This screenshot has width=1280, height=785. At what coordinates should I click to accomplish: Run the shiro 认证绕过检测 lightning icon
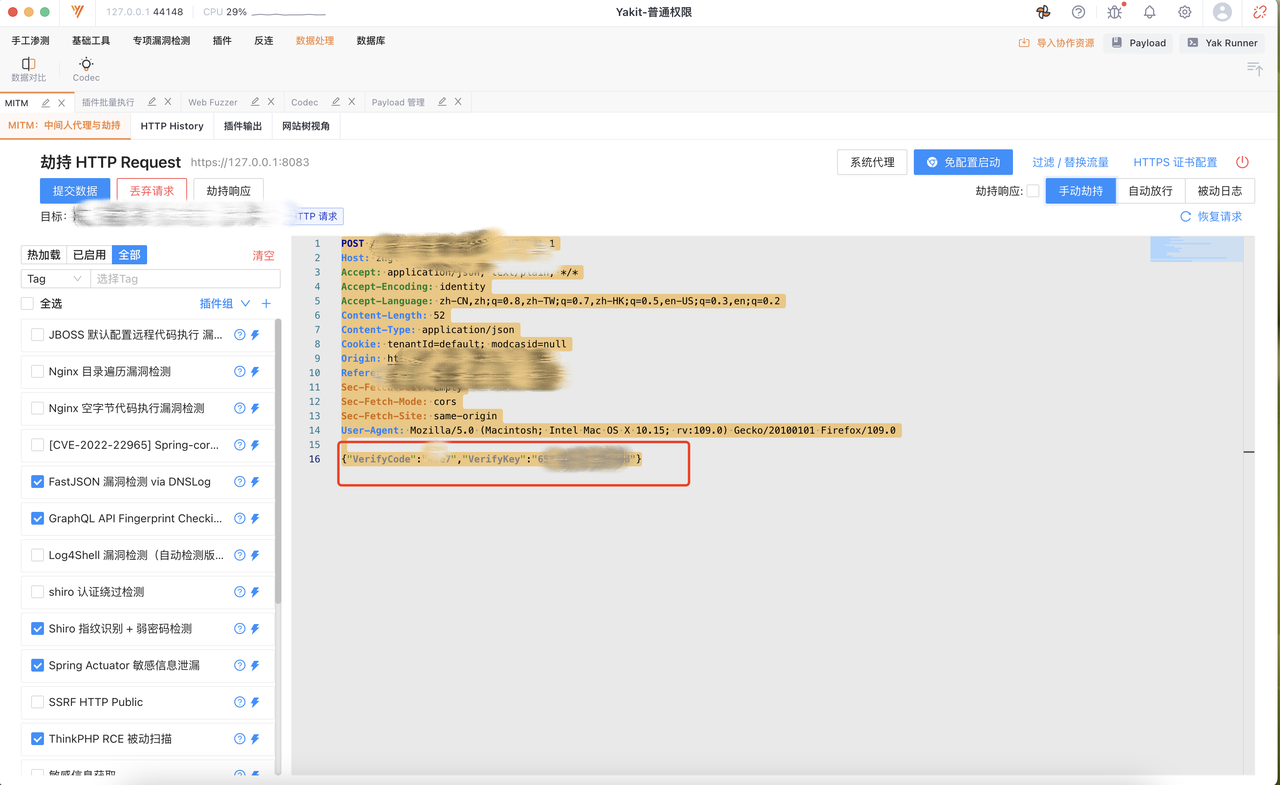click(255, 592)
